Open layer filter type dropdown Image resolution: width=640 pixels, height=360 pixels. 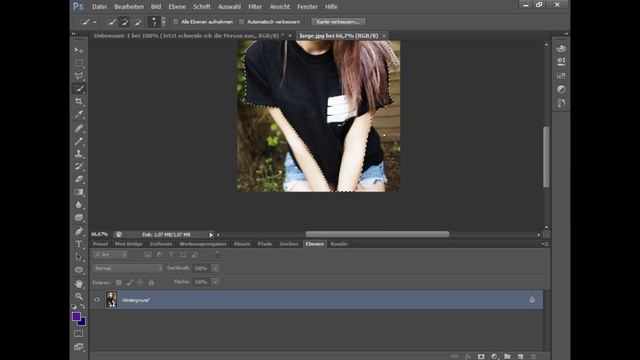click(110, 255)
